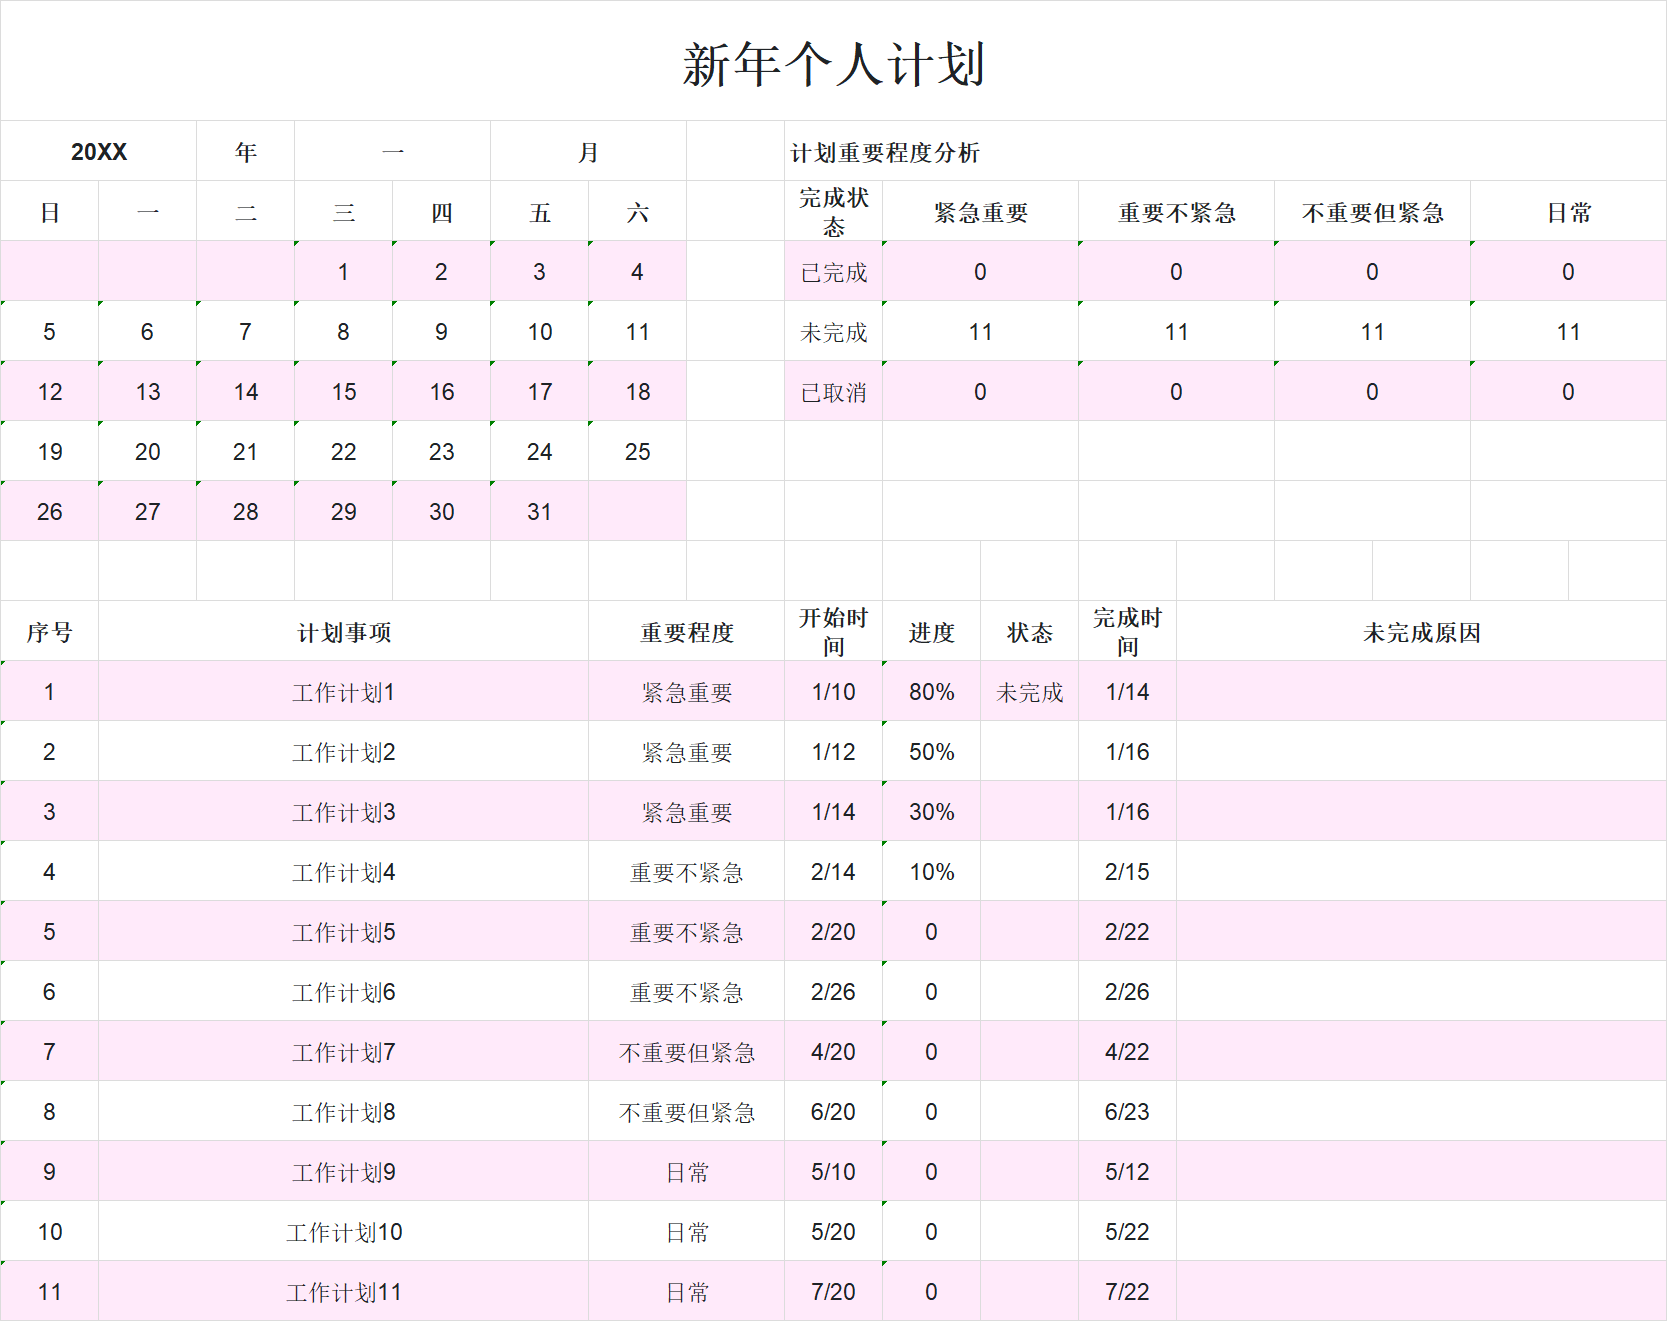Click the 未完成原因 column header
The image size is (1667, 1321).
tap(1420, 631)
